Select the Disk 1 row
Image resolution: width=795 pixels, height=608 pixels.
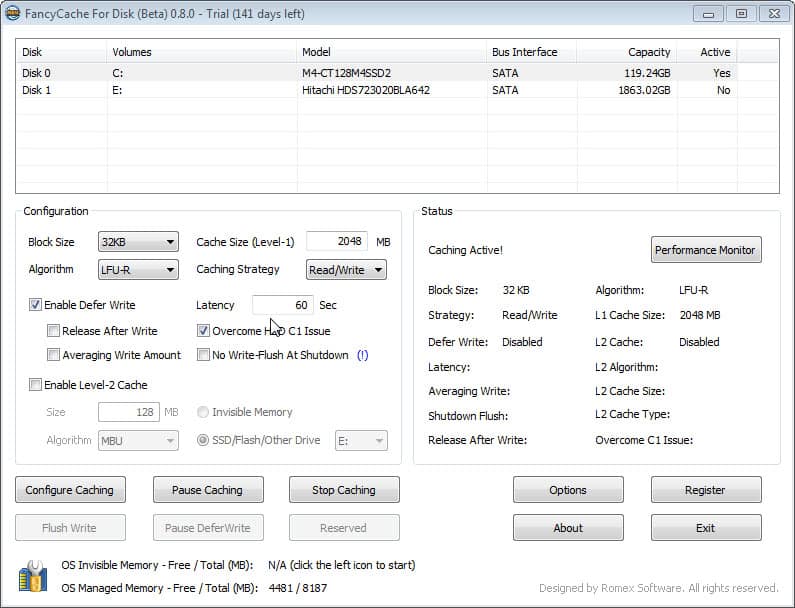point(377,90)
